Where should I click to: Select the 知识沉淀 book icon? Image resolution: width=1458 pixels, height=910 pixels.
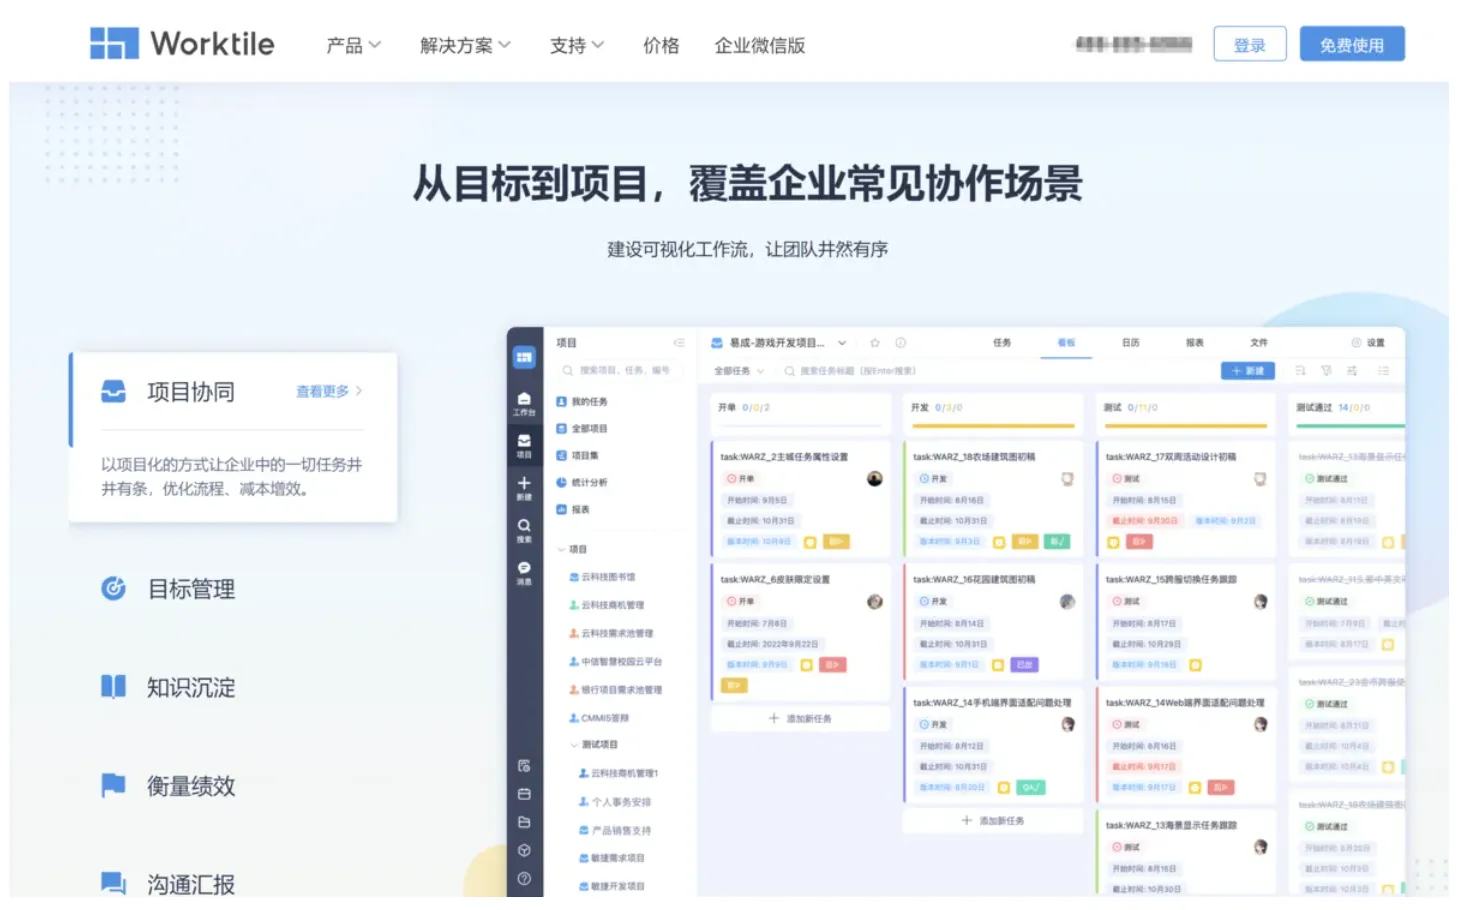point(114,686)
